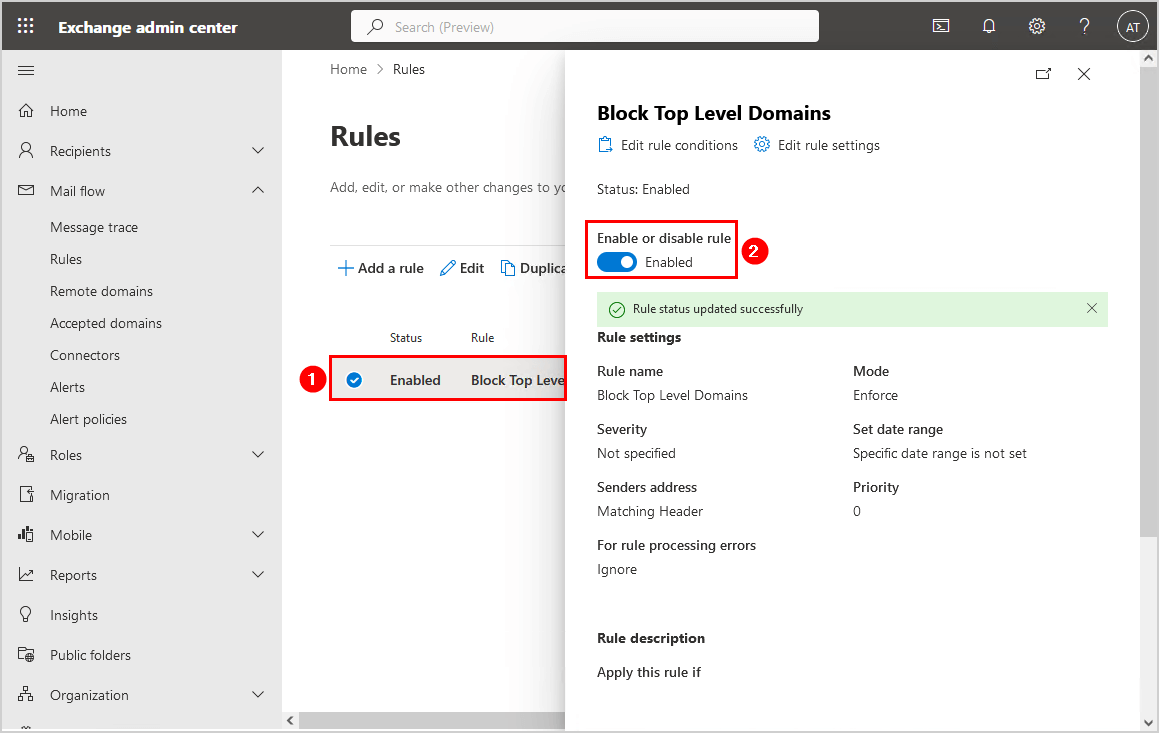Toggle the Enable or disable rule switch
1159x733 pixels.
[x=617, y=262]
